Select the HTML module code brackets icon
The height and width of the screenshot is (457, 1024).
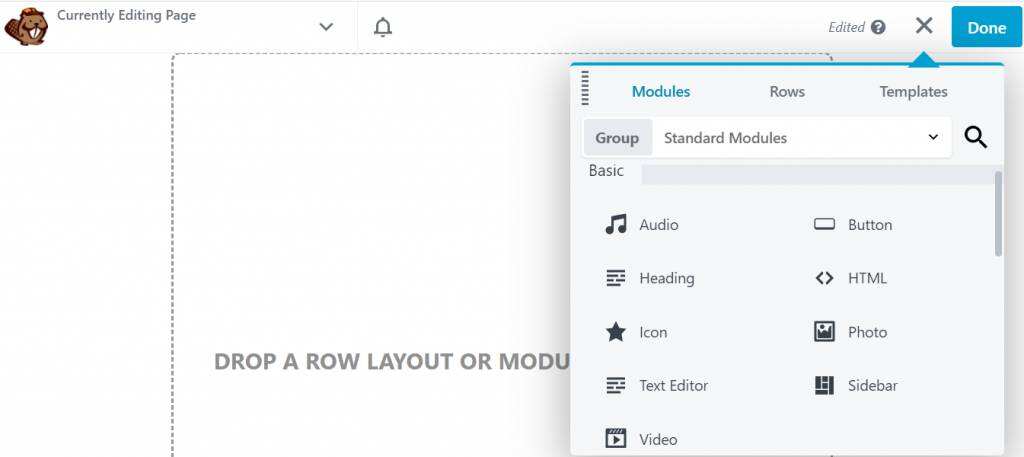click(824, 278)
